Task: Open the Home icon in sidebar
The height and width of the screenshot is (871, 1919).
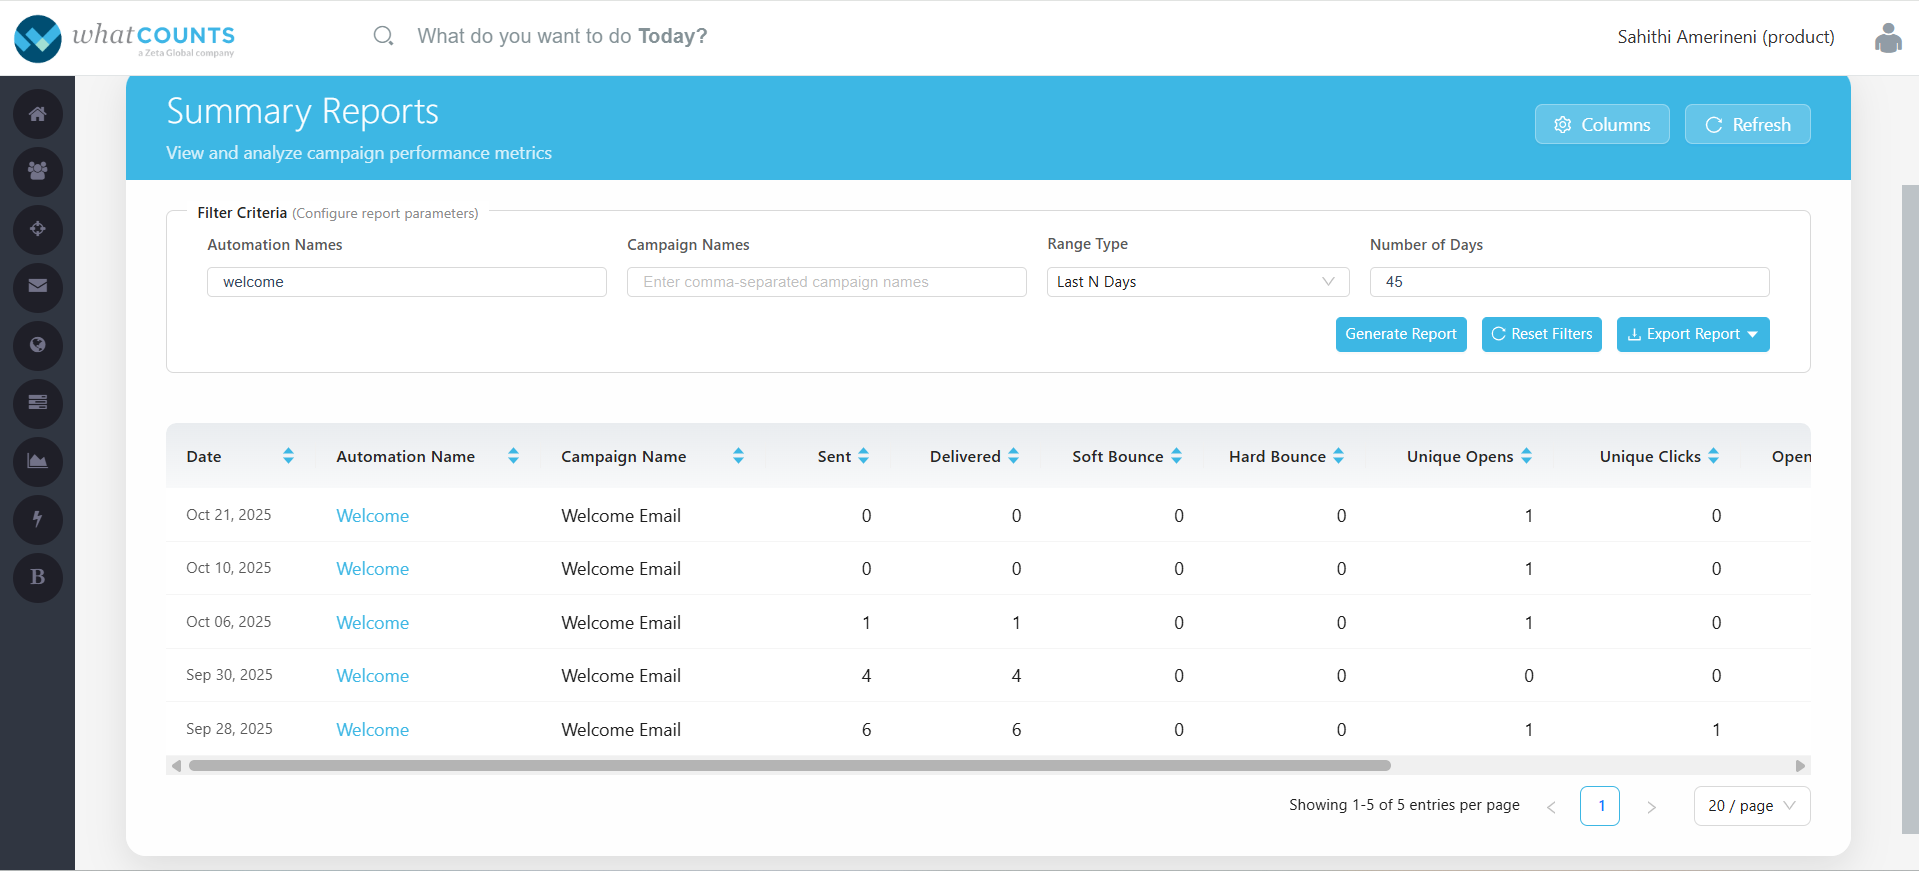Action: 38,114
